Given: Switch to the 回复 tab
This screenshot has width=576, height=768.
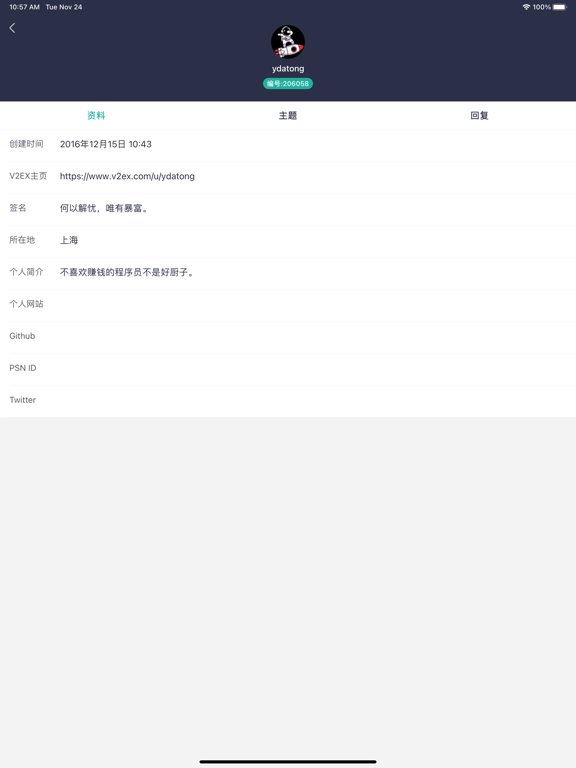Looking at the screenshot, I should [x=480, y=116].
